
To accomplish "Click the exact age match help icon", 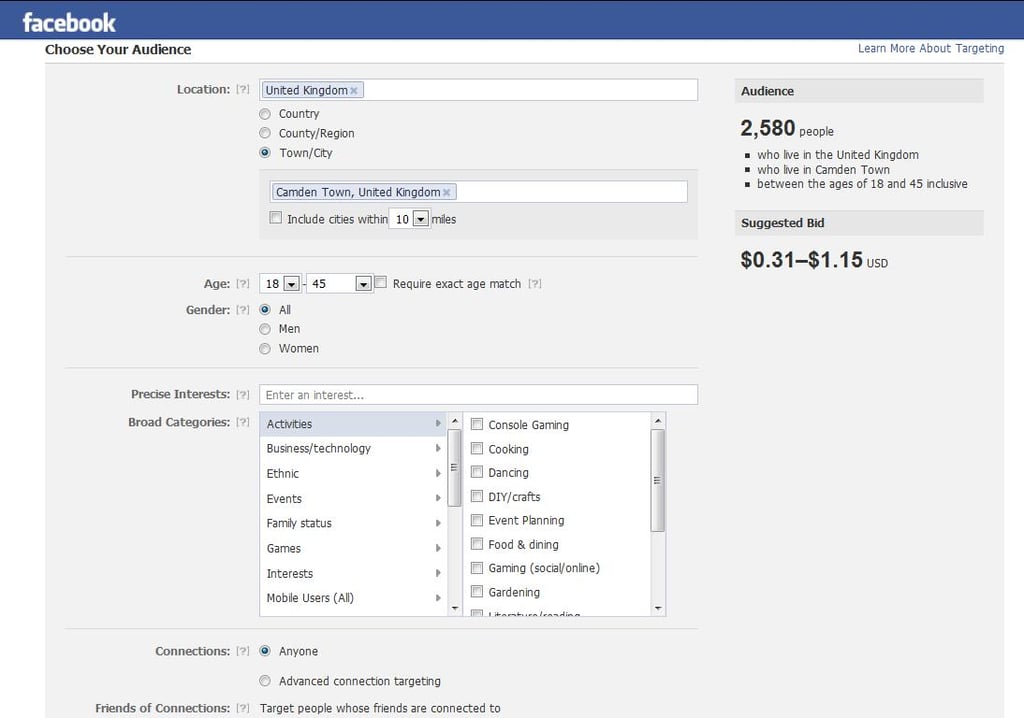I will pyautogui.click(x=535, y=284).
